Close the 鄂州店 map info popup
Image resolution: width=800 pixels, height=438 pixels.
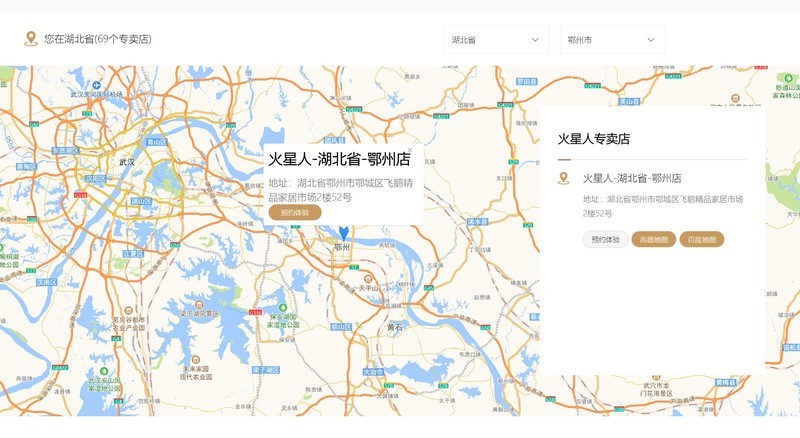tap(410, 150)
